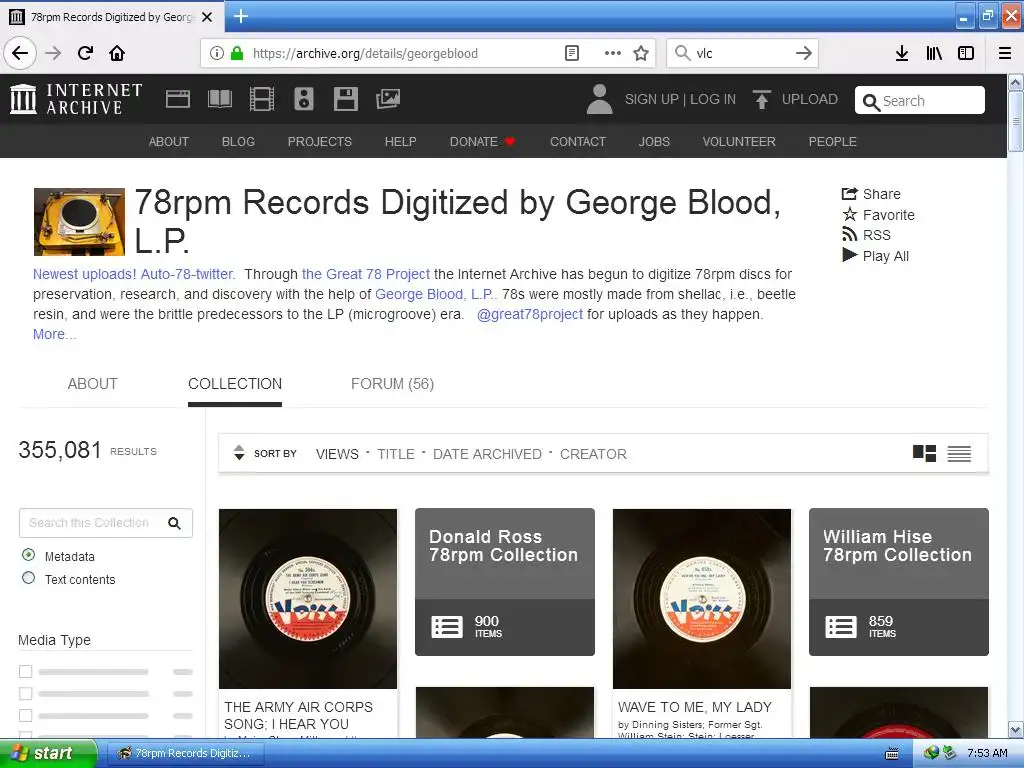The width and height of the screenshot is (1024, 768).
Task: Show site information icon
Action: [x=217, y=53]
